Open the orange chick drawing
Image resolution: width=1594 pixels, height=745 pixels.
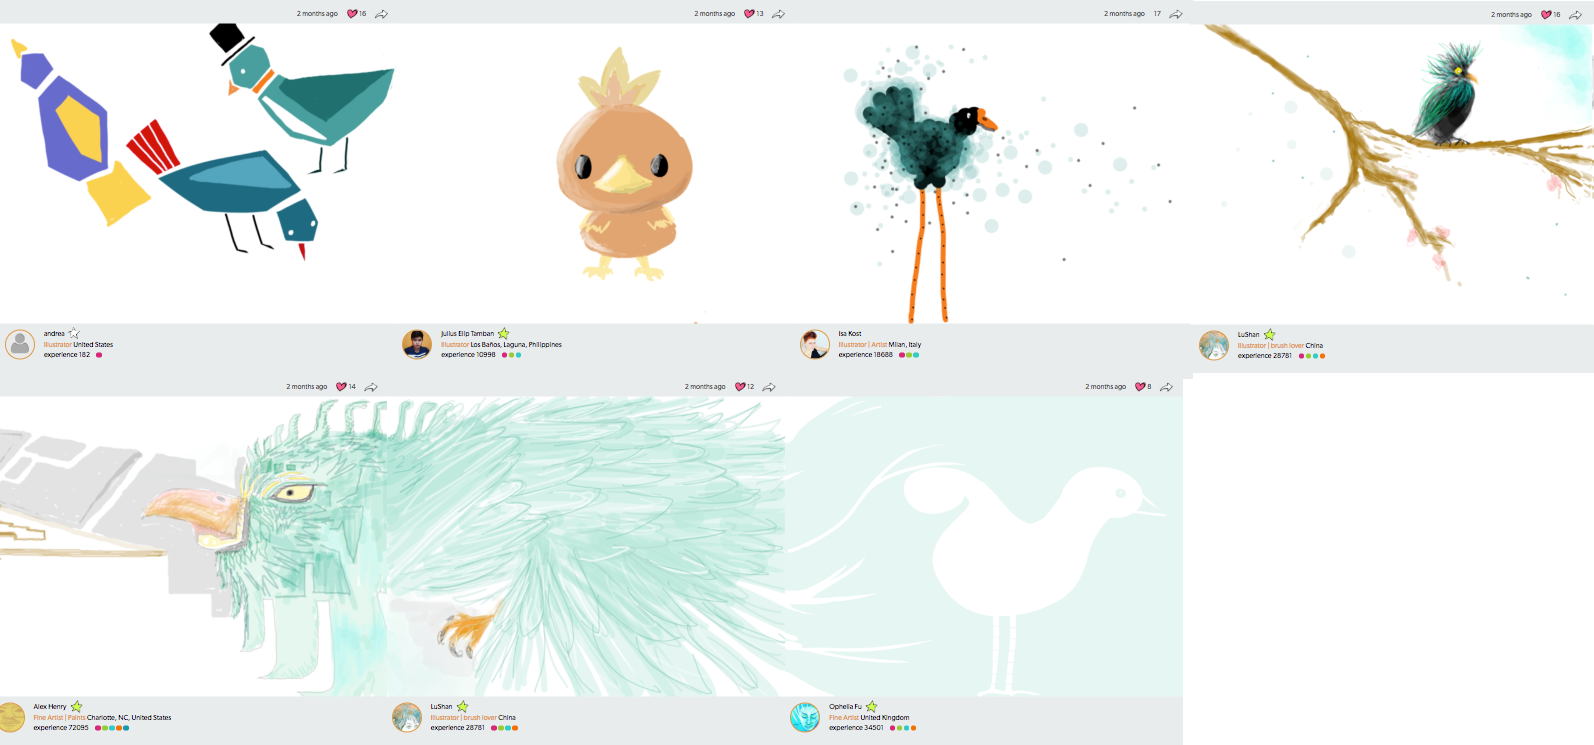[597, 173]
